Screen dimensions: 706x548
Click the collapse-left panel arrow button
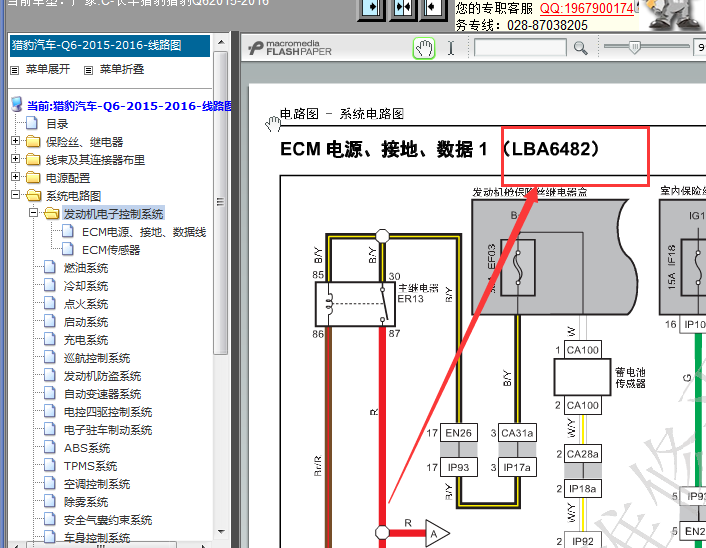pyautogui.click(x=433, y=9)
